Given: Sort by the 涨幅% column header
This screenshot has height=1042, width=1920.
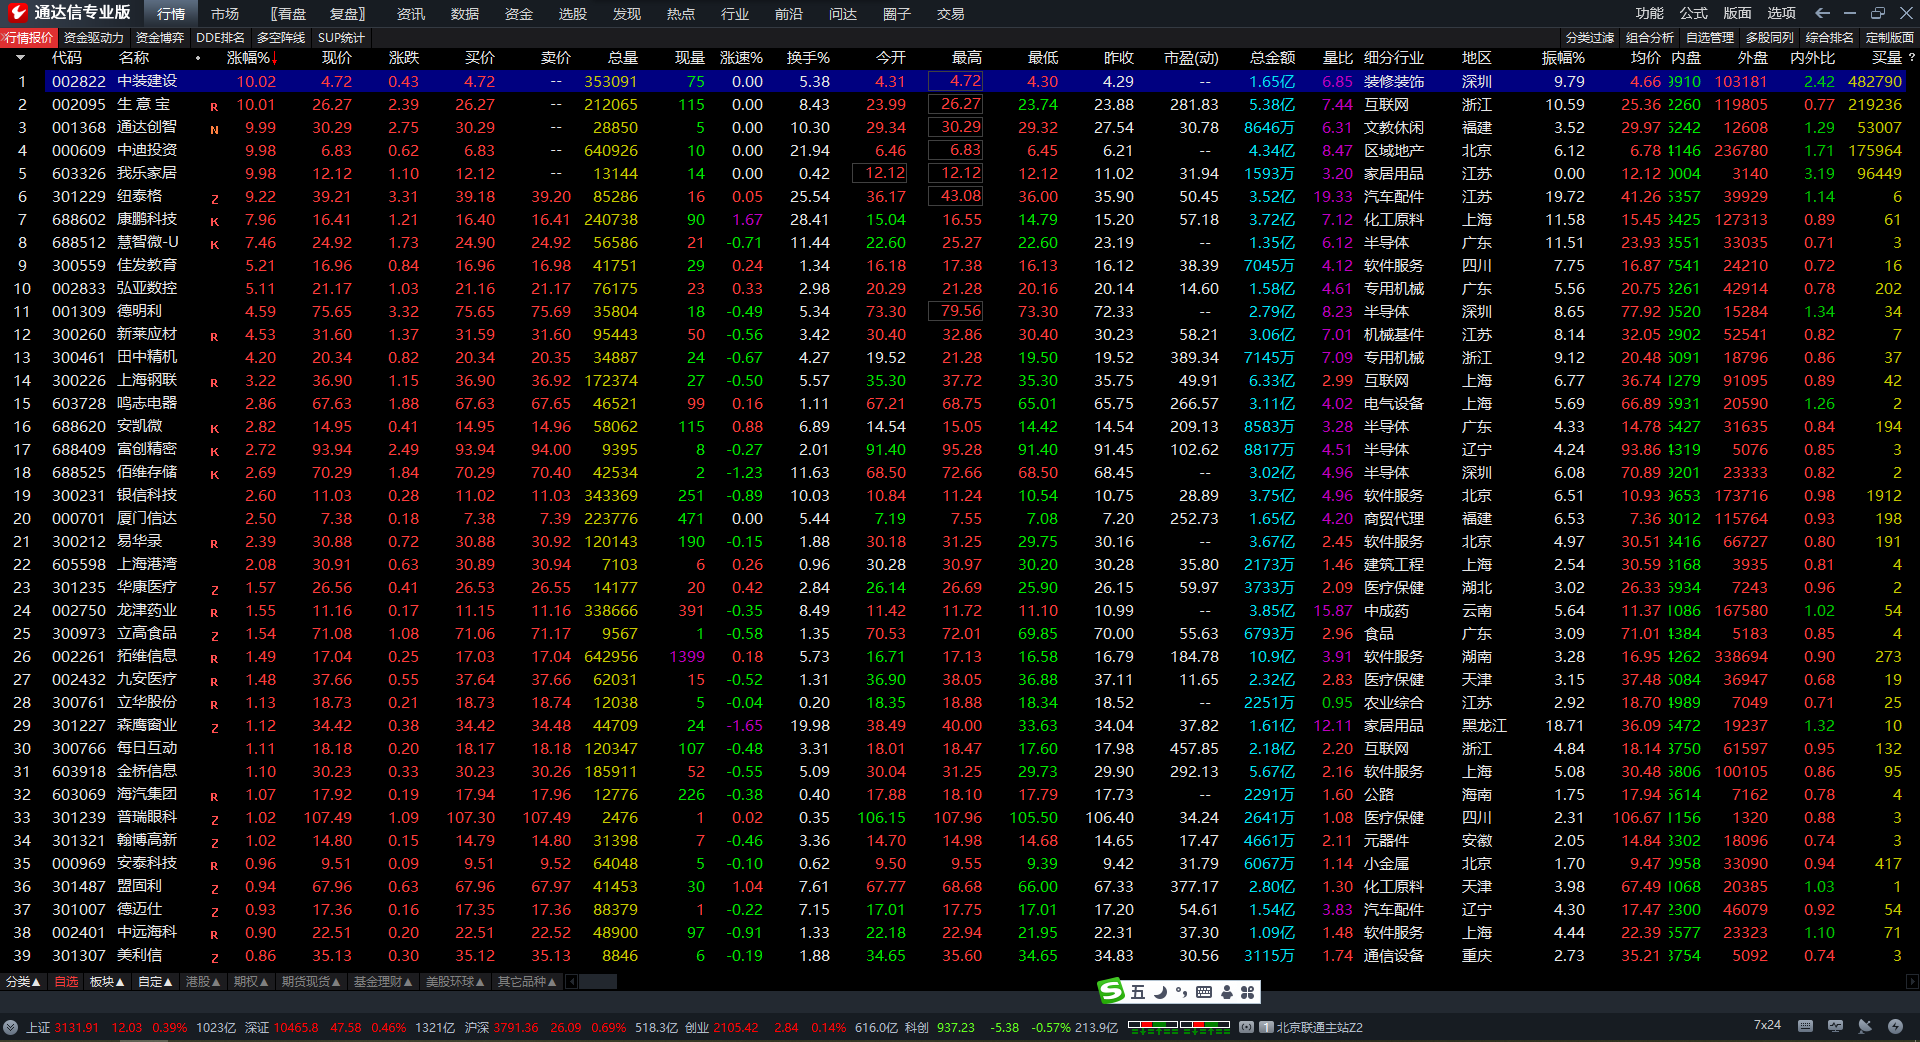Looking at the screenshot, I should pos(252,58).
